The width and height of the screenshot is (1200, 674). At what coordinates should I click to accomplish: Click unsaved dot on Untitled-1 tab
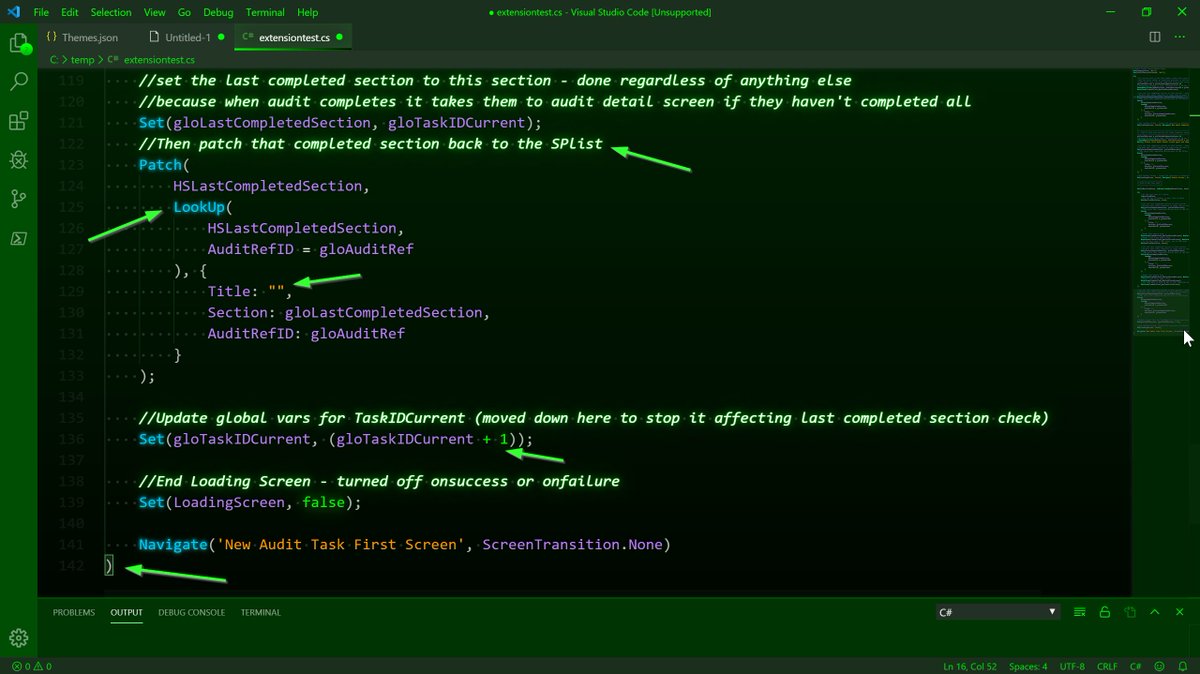pyautogui.click(x=221, y=37)
